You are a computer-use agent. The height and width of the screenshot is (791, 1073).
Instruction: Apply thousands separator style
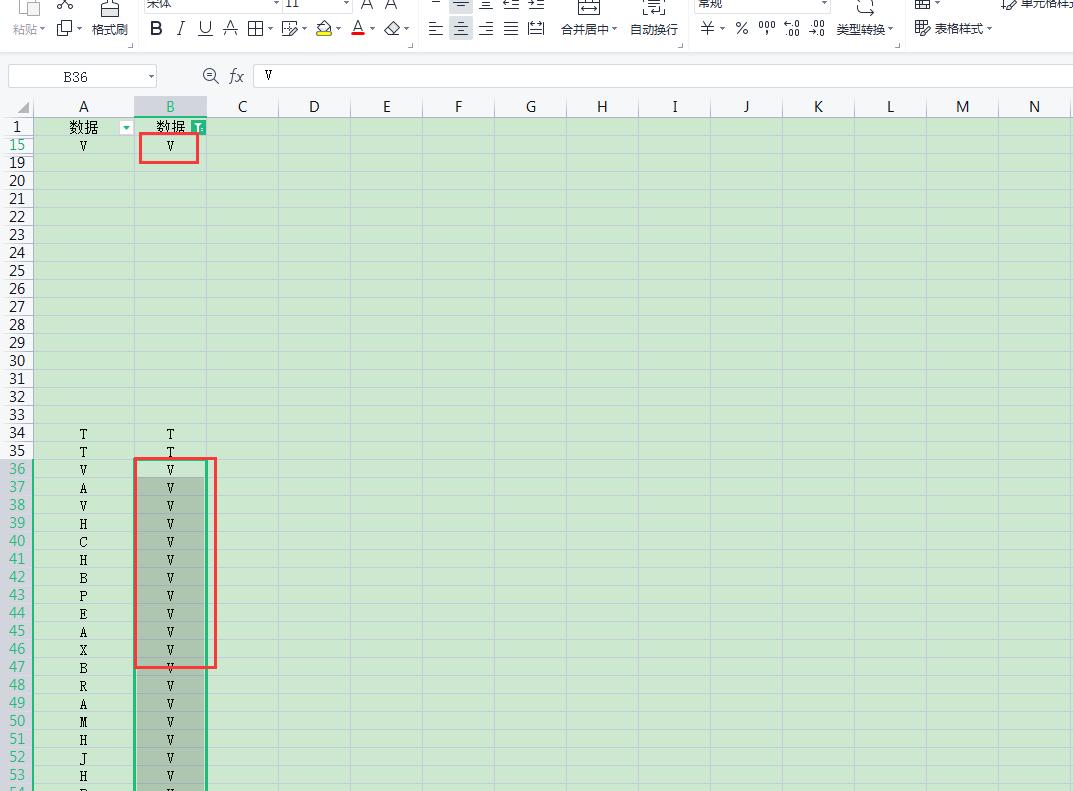(x=767, y=29)
